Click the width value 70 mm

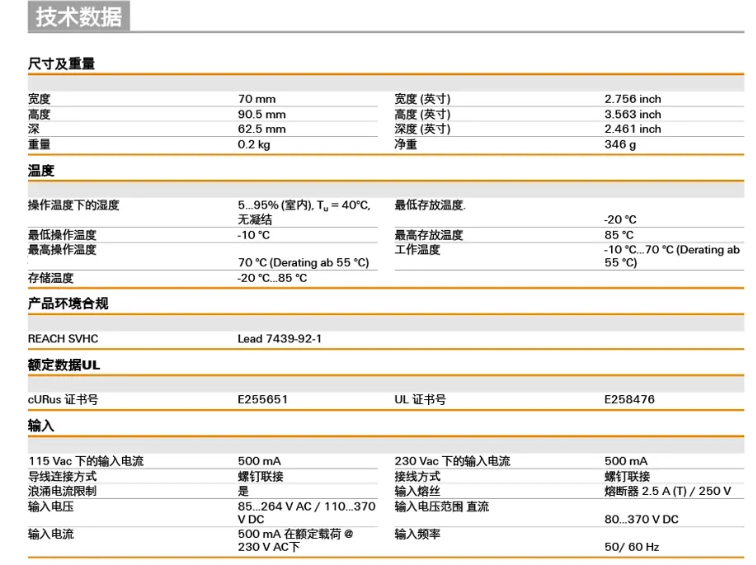point(256,99)
